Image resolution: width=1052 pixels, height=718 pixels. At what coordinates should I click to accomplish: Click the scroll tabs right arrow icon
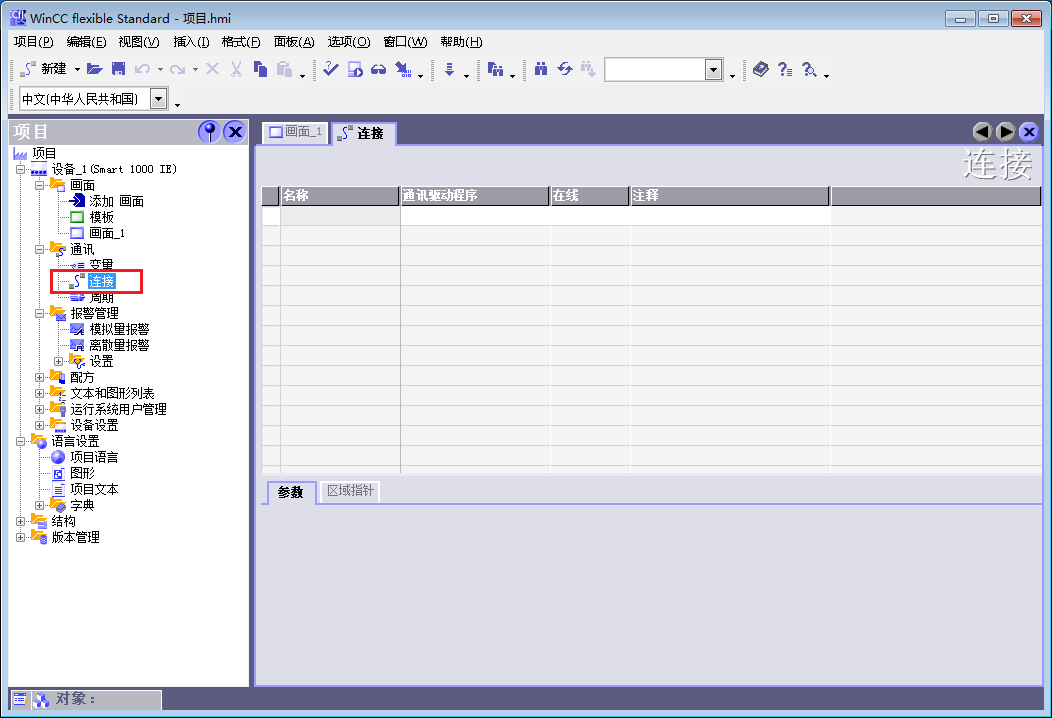[1005, 132]
